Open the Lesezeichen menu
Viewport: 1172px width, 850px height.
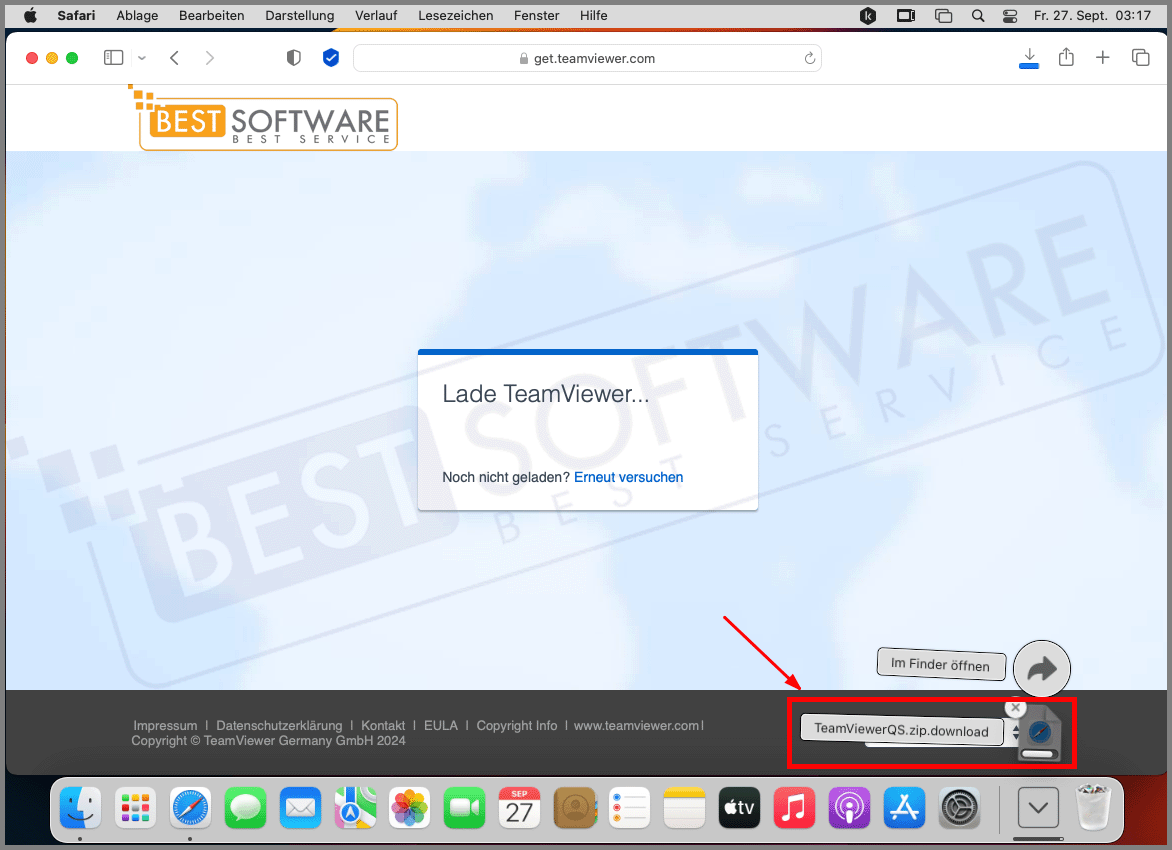click(x=456, y=15)
